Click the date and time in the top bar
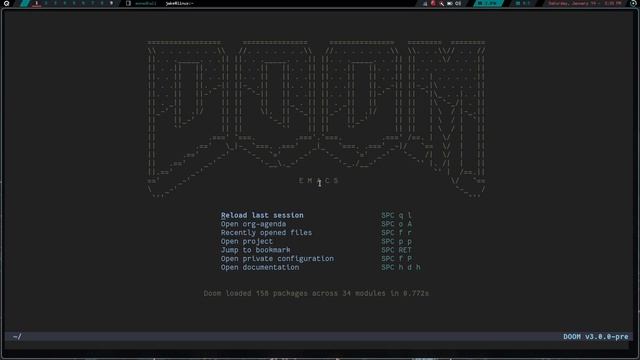The image size is (640, 360). (585, 3)
